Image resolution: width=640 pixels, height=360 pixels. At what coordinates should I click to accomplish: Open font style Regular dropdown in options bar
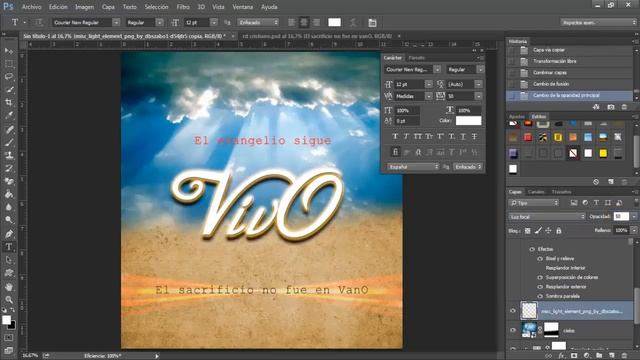[160, 22]
